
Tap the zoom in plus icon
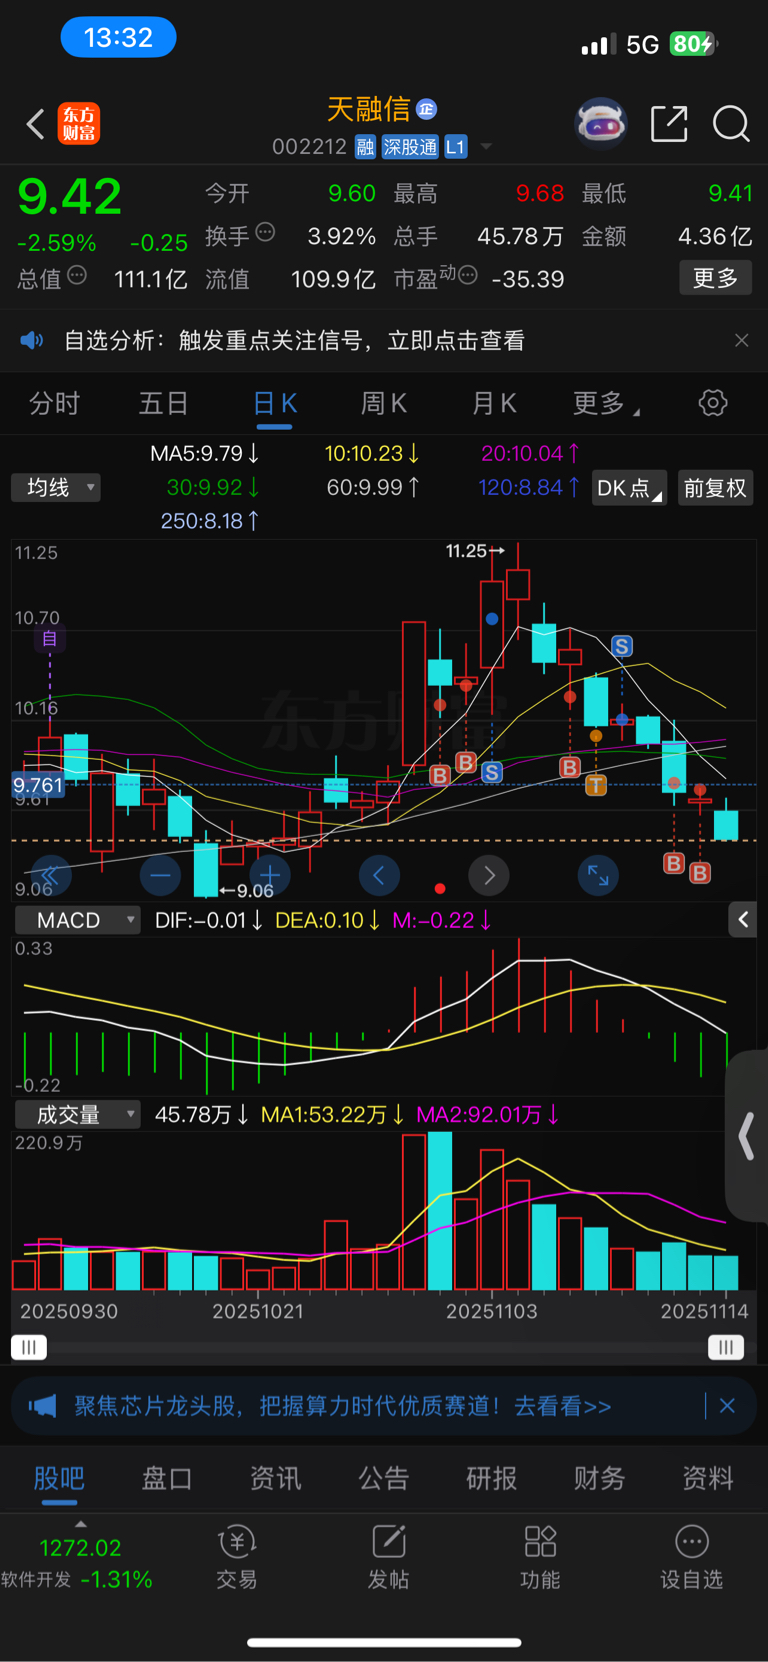click(x=270, y=876)
